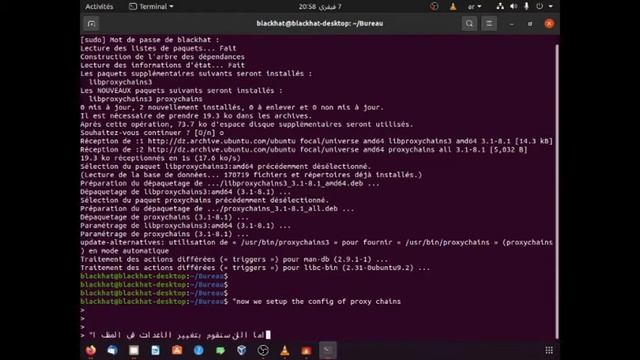The height and width of the screenshot is (360, 640).
Task: Open Firefox from the dock
Action: (x=91, y=350)
